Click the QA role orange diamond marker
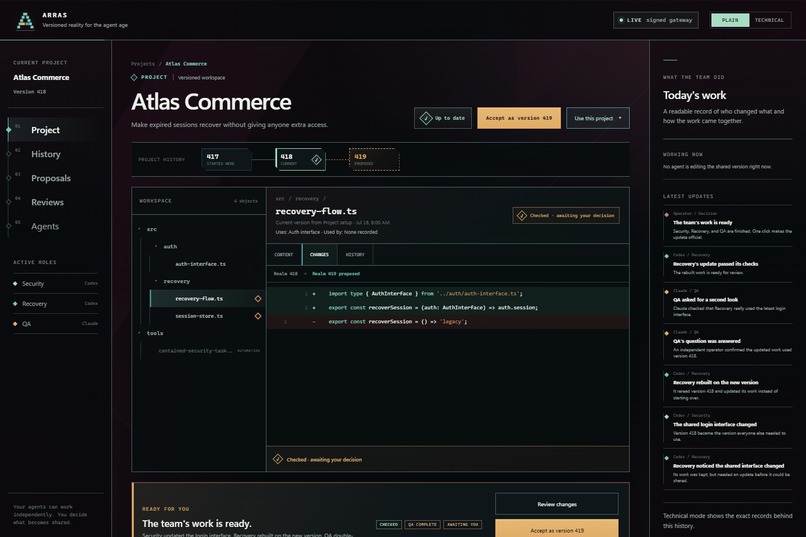 pyautogui.click(x=15, y=324)
